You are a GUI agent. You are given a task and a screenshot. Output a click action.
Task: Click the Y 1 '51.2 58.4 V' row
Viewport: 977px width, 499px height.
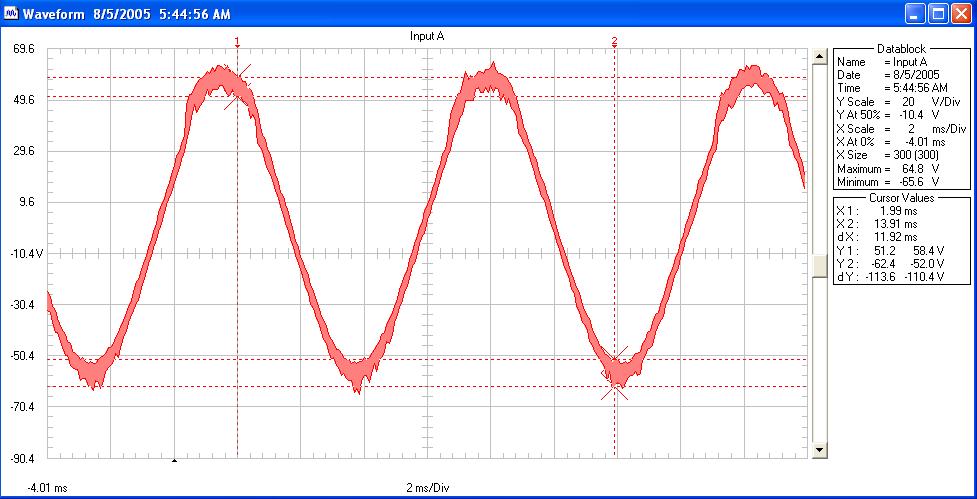coord(890,250)
